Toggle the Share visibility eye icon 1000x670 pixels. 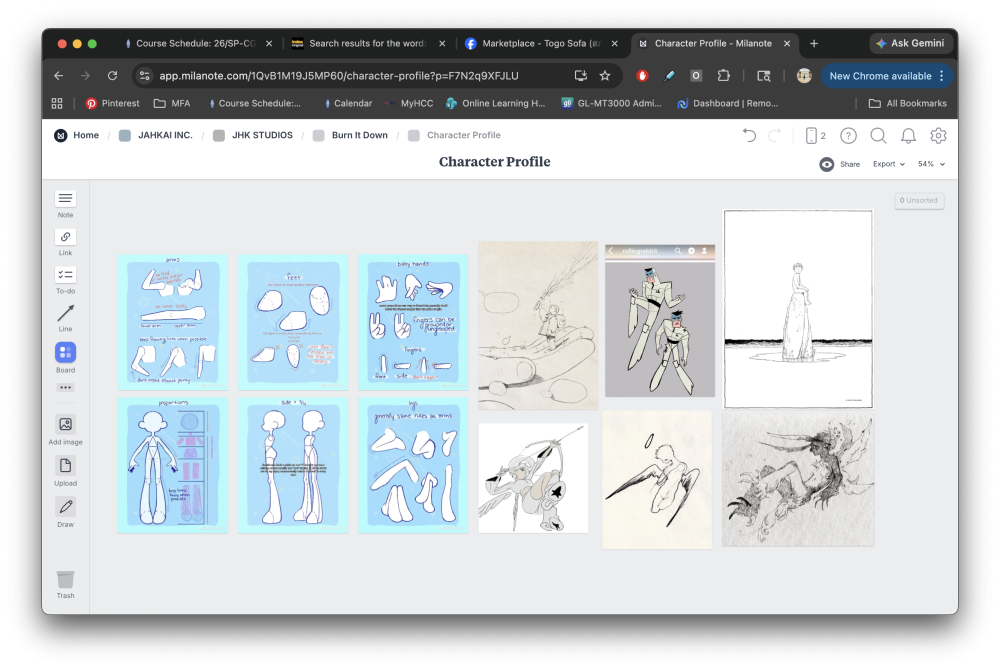827,164
